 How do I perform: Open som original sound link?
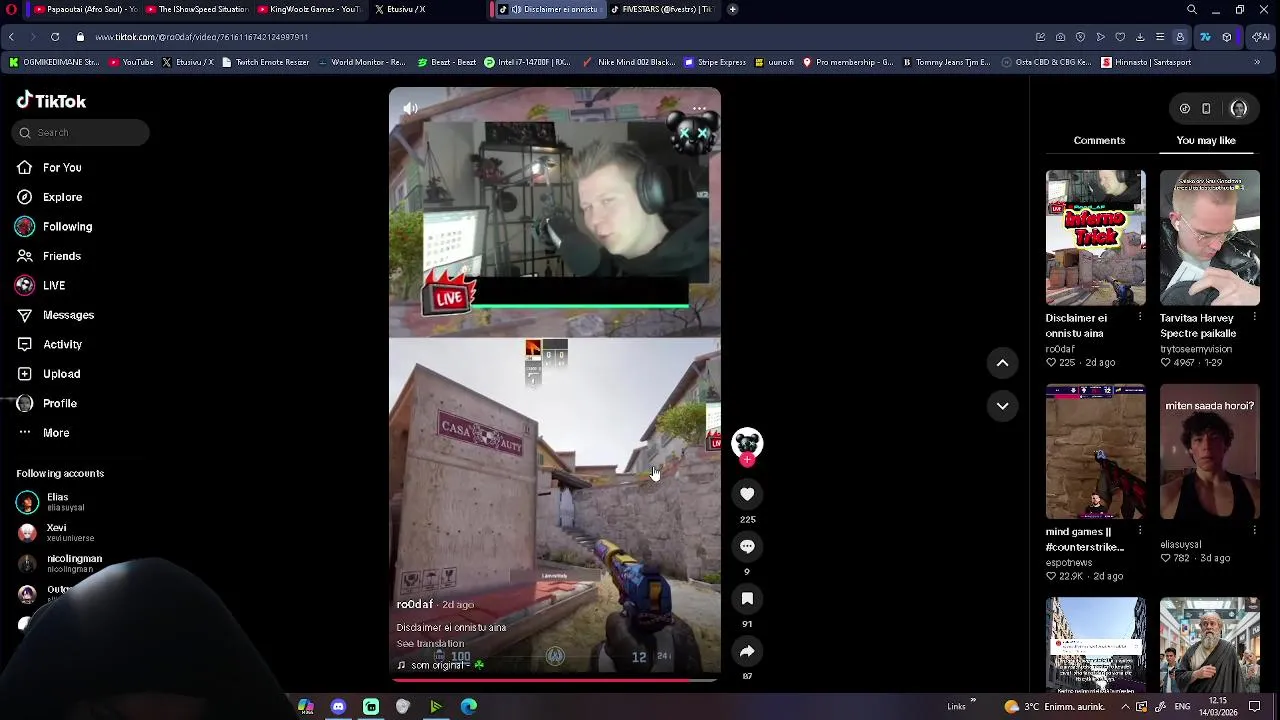point(440,665)
